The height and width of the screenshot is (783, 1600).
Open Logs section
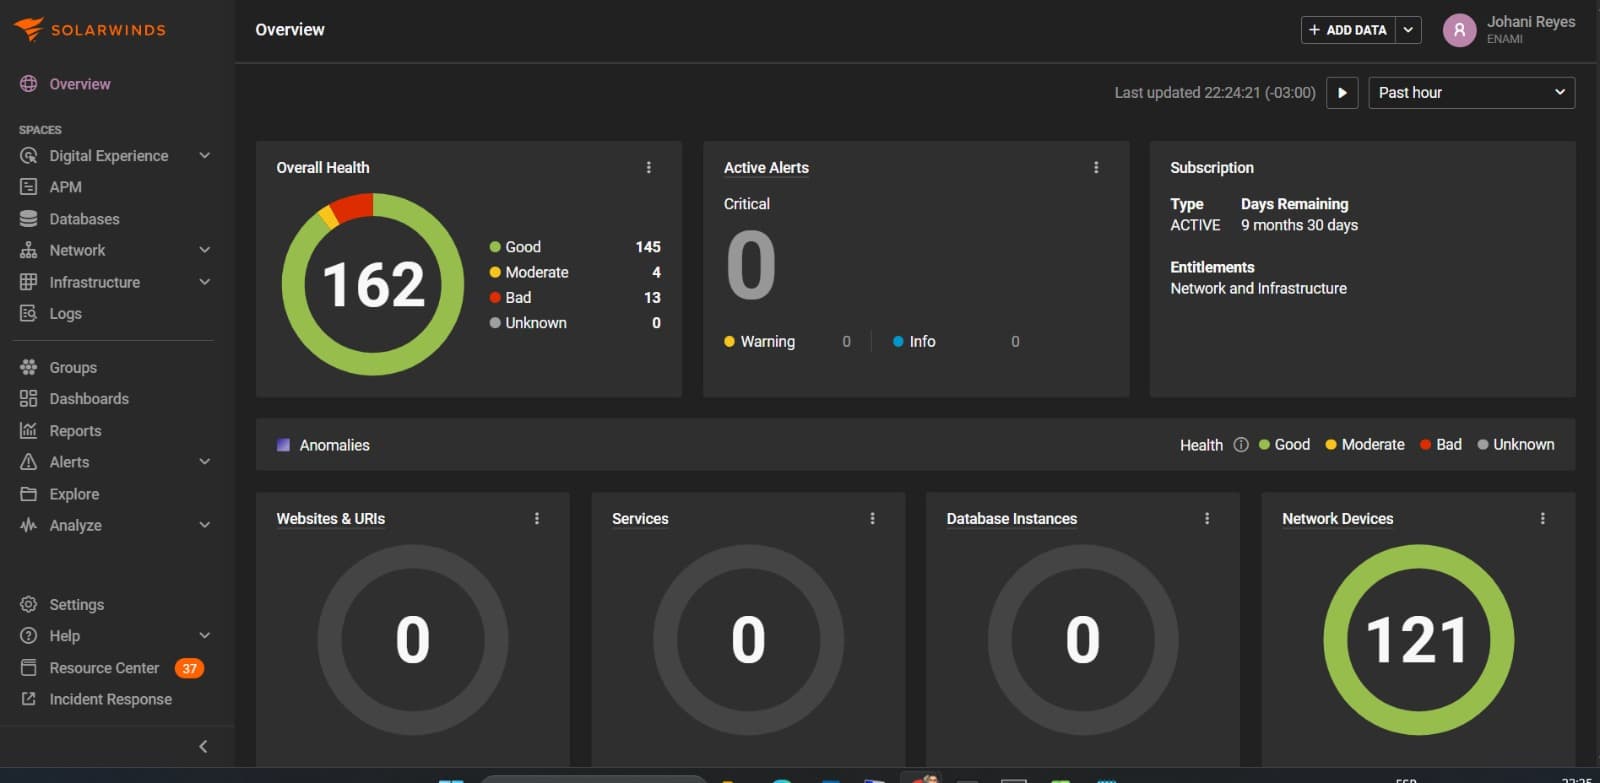(66, 313)
